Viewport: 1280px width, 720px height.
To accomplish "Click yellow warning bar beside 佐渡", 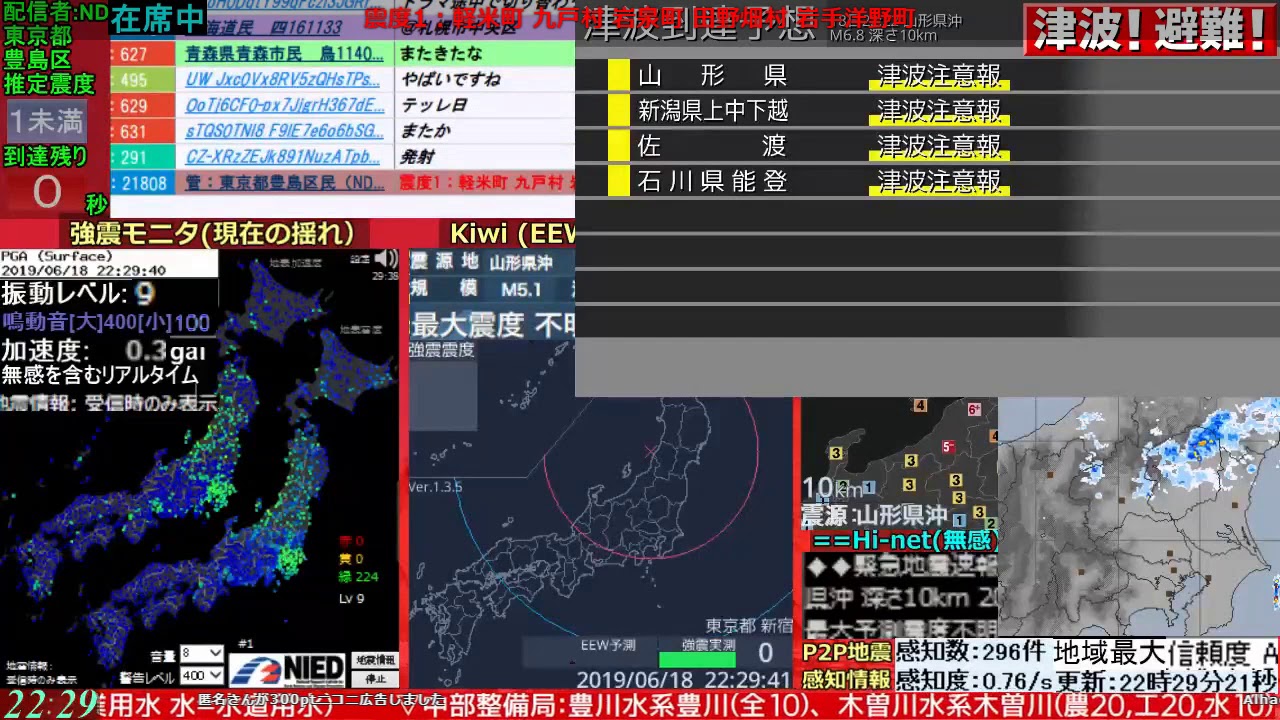I will click(619, 146).
